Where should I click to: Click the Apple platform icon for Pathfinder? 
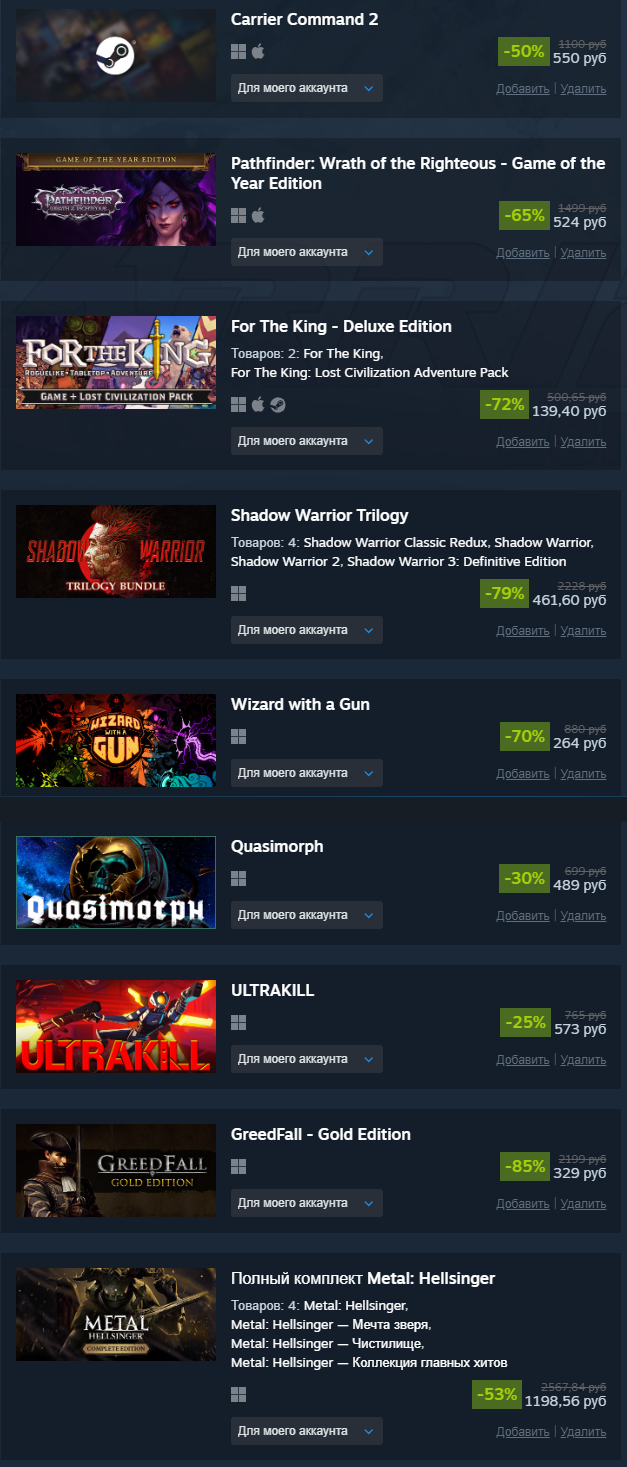coord(258,215)
